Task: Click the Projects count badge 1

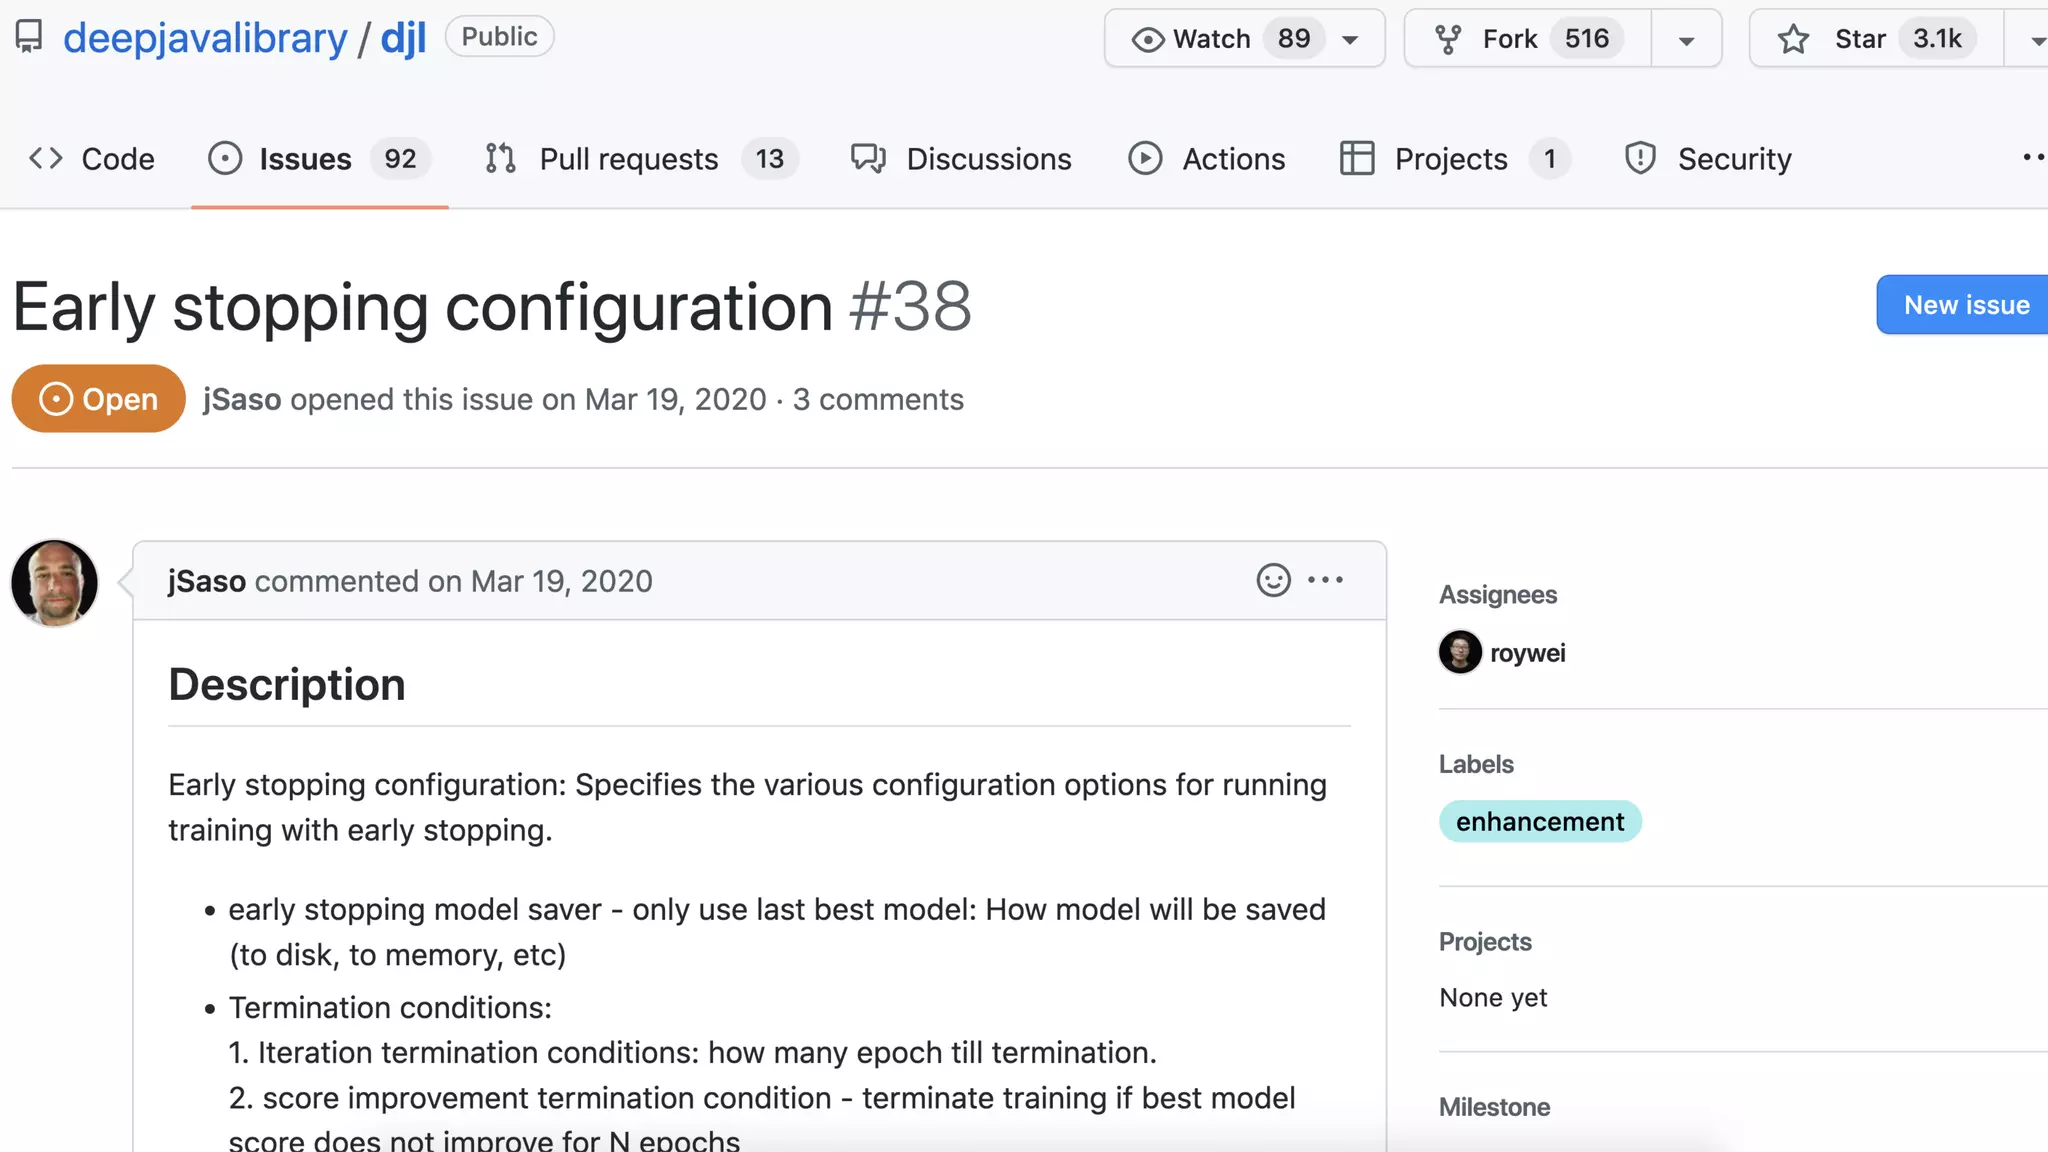Action: pos(1549,158)
